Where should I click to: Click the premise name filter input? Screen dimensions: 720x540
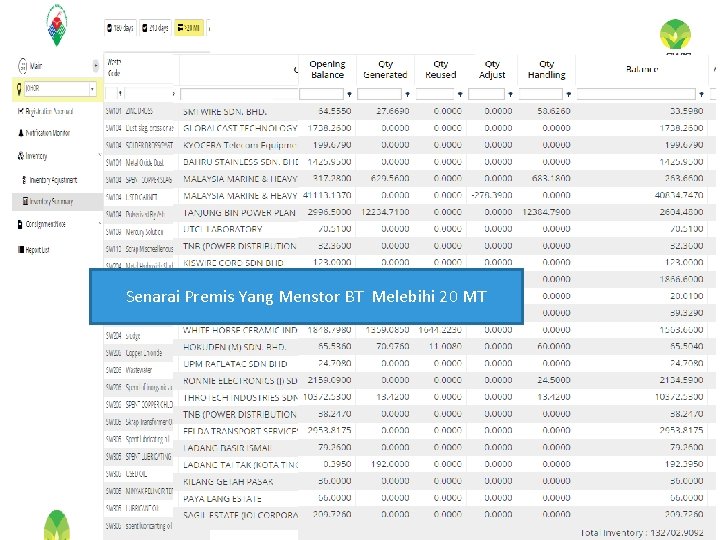coord(239,94)
